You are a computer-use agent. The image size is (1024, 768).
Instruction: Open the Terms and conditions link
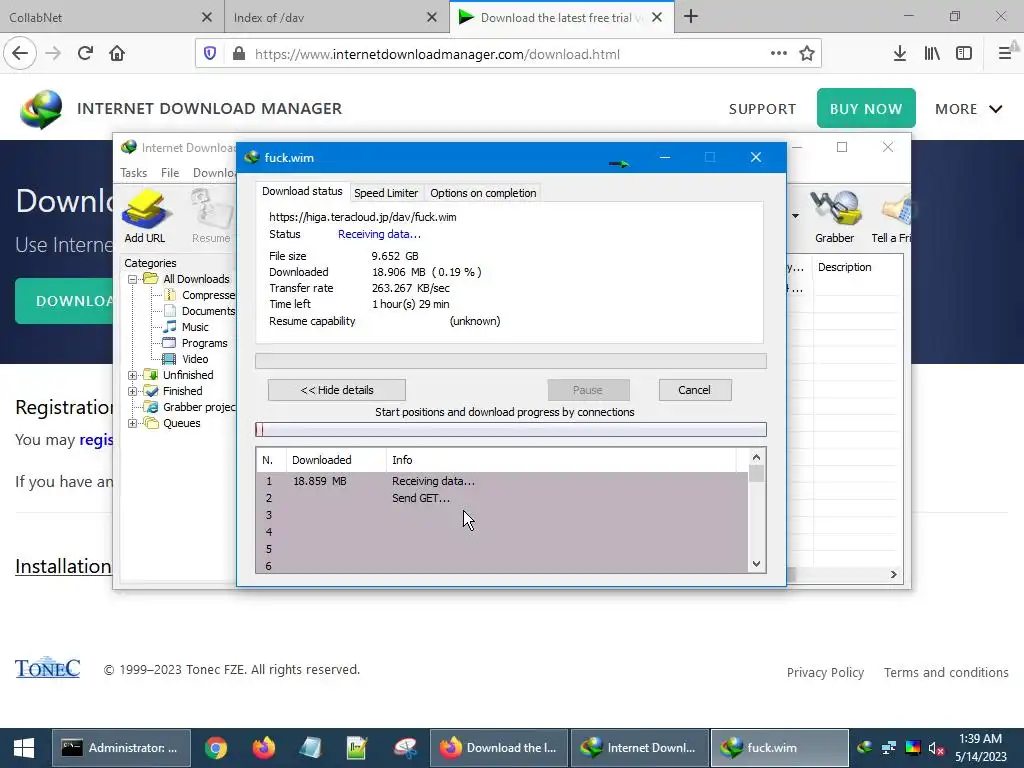tap(946, 673)
